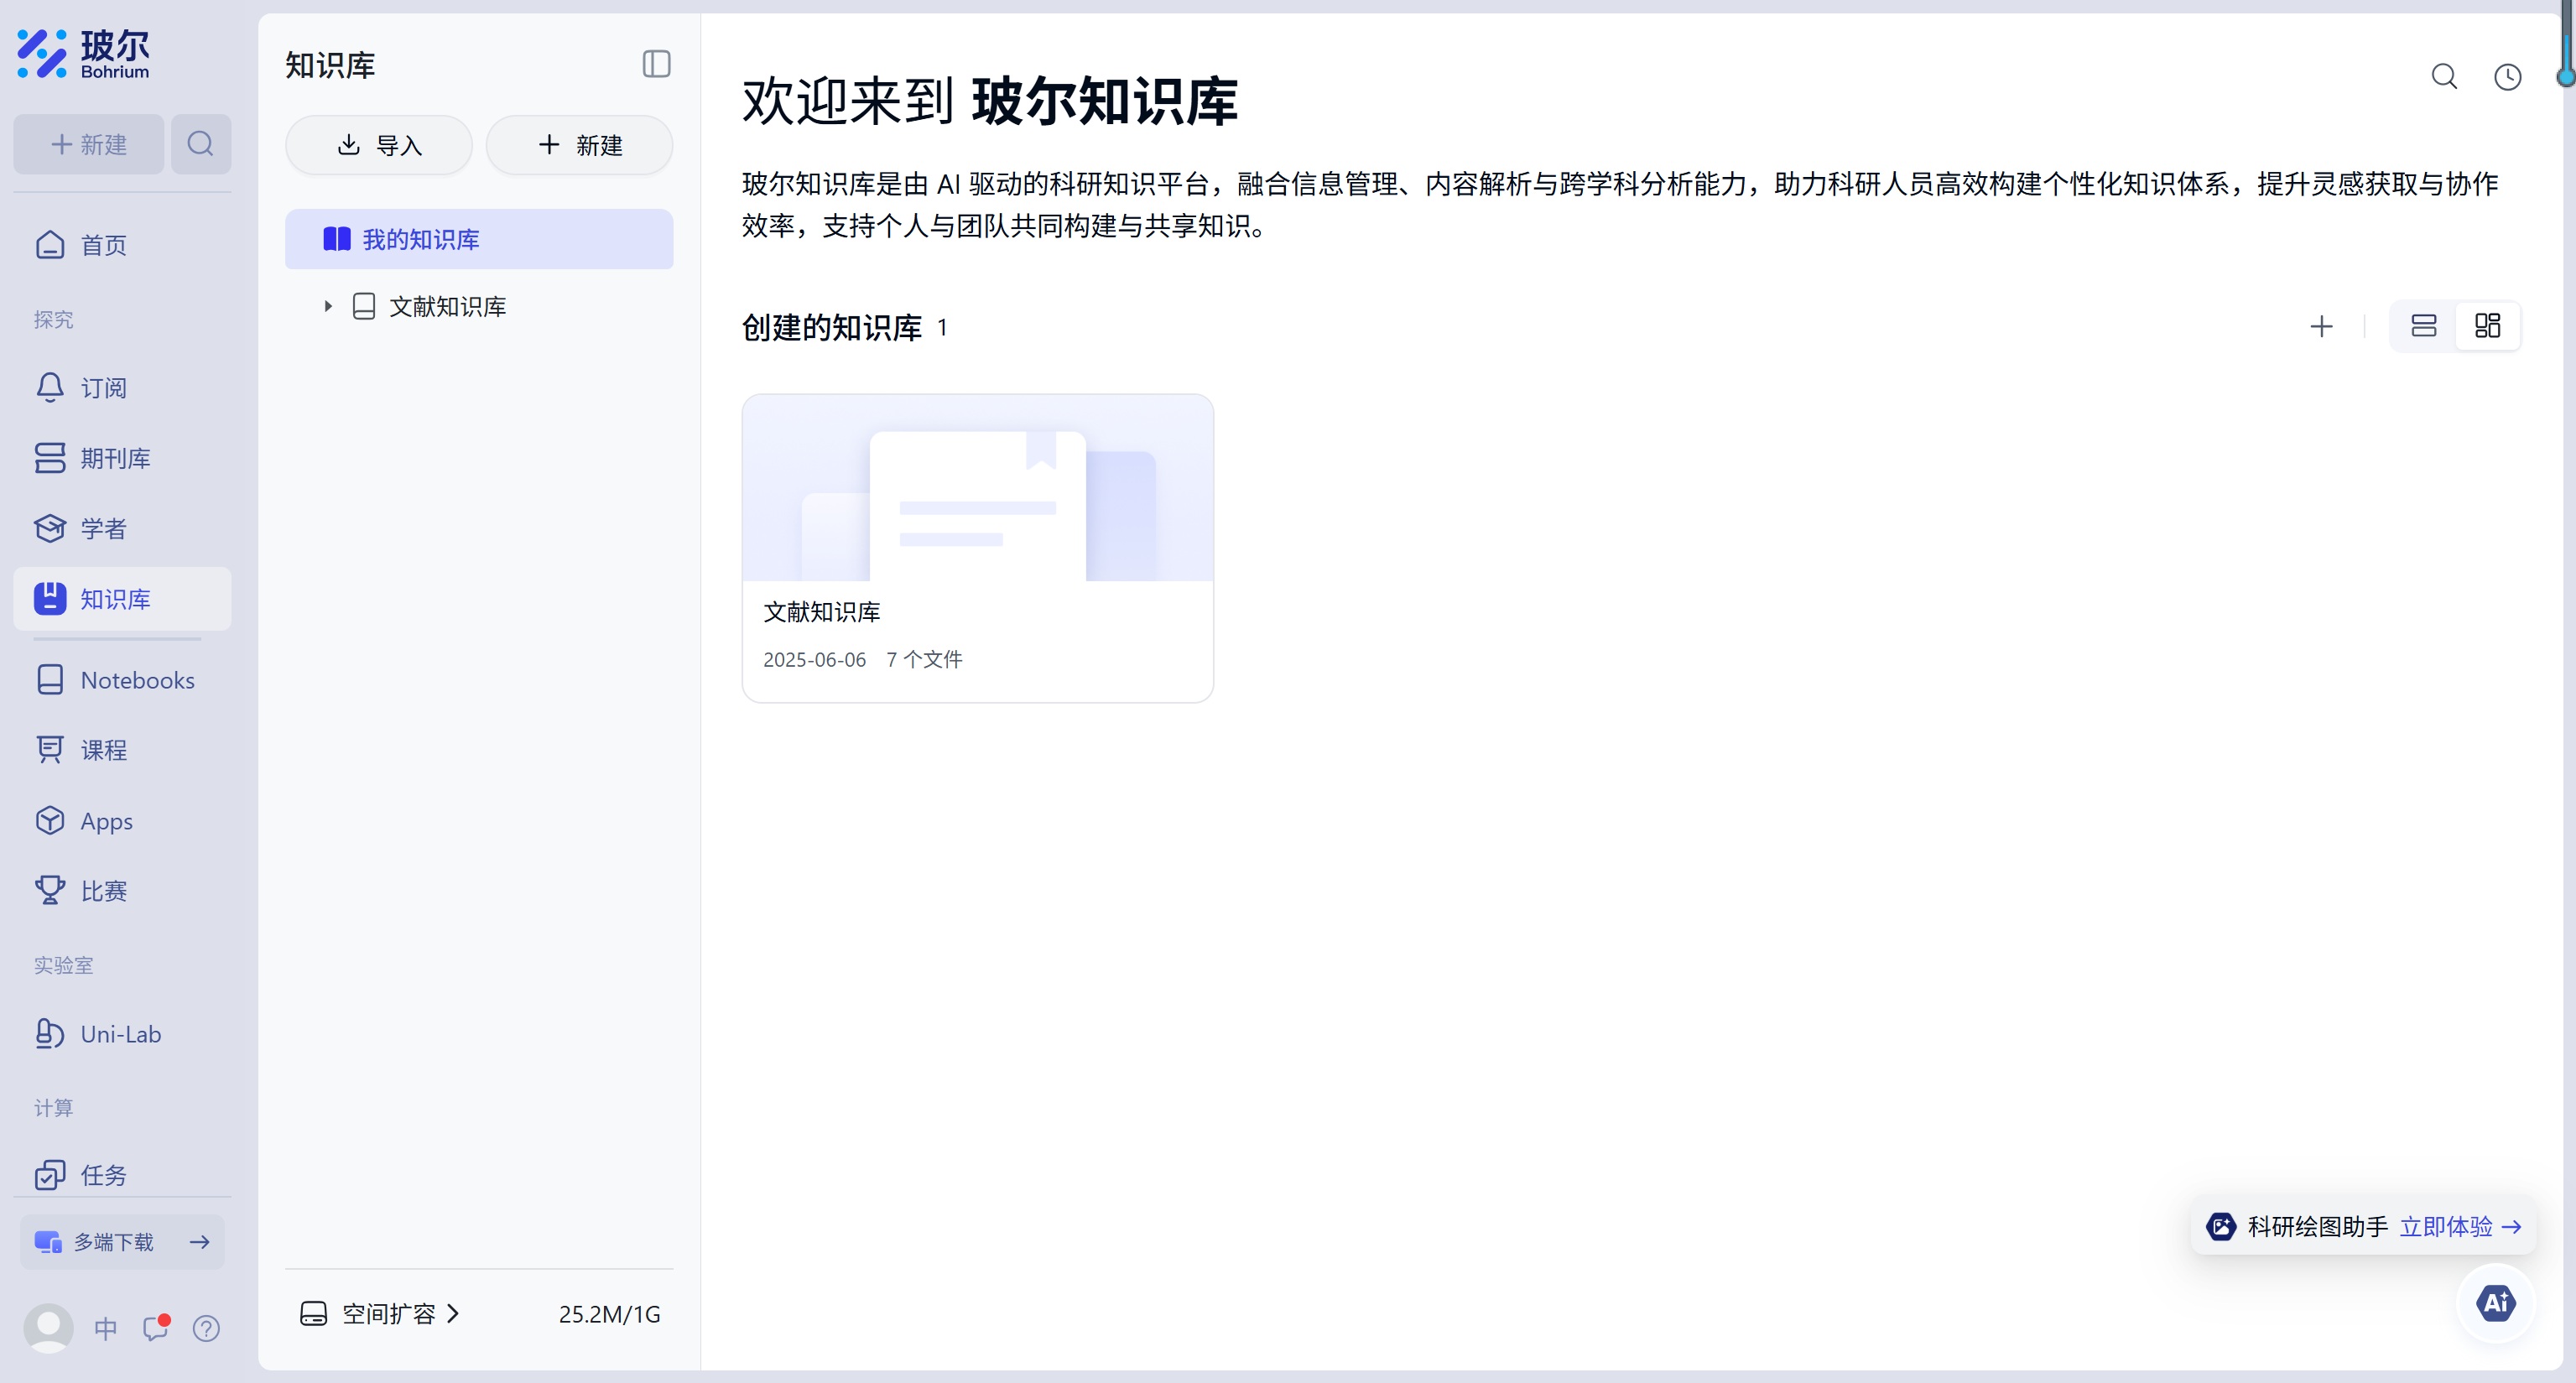2576x1383 pixels.
Task: Open search in the top right
Action: click(2444, 77)
